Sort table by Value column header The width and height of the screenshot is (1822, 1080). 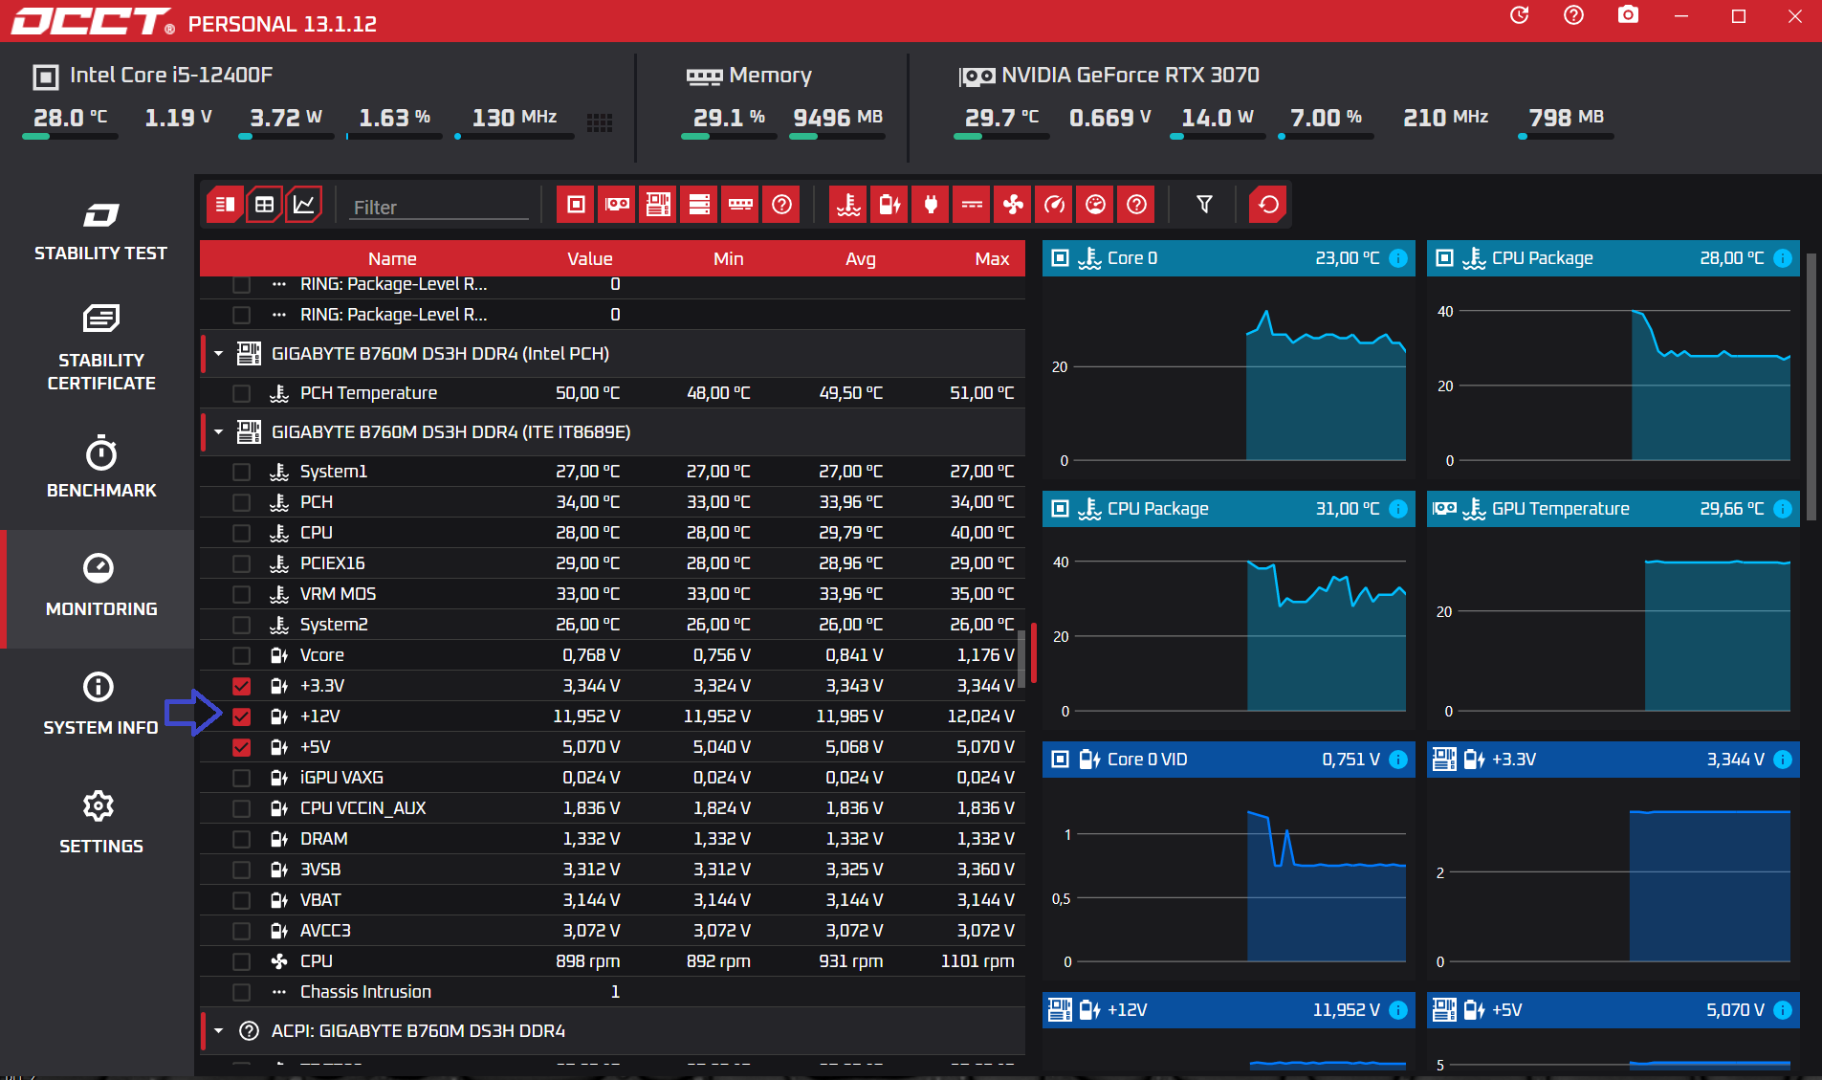tap(590, 259)
